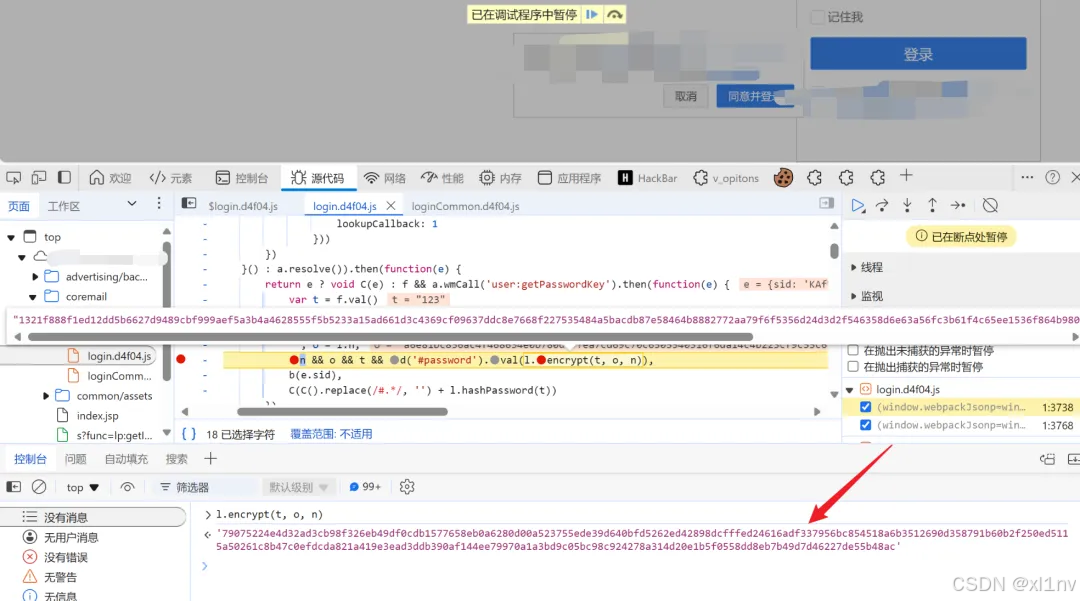This screenshot has width=1080, height=601.
Task: Add another tool with the plus icon
Action: coord(906,176)
